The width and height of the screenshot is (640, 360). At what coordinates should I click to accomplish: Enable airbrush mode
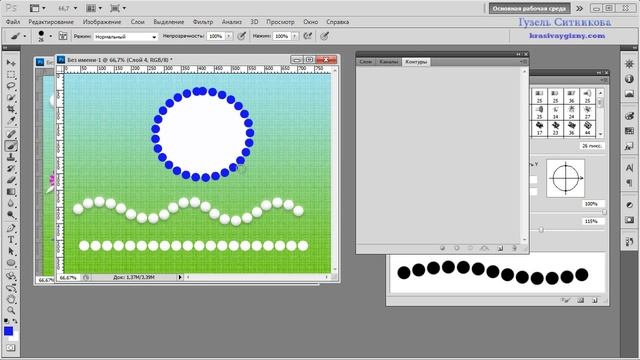pos(308,36)
